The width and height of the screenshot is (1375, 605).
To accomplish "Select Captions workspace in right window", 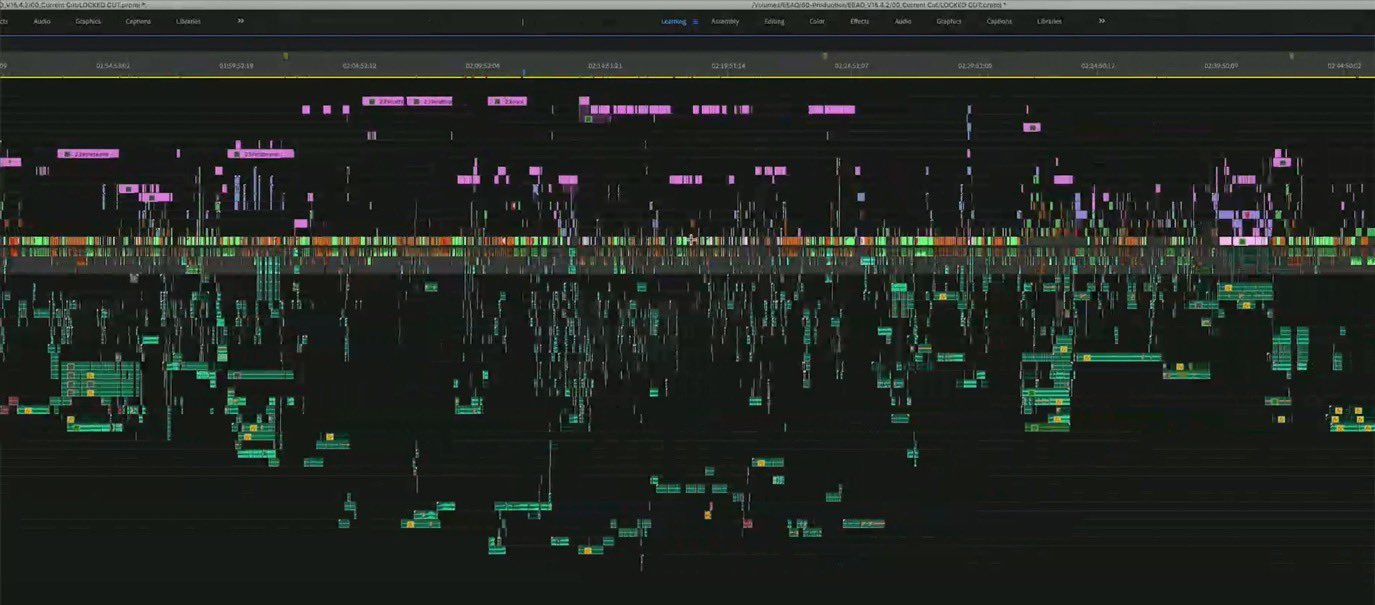I will click(999, 21).
